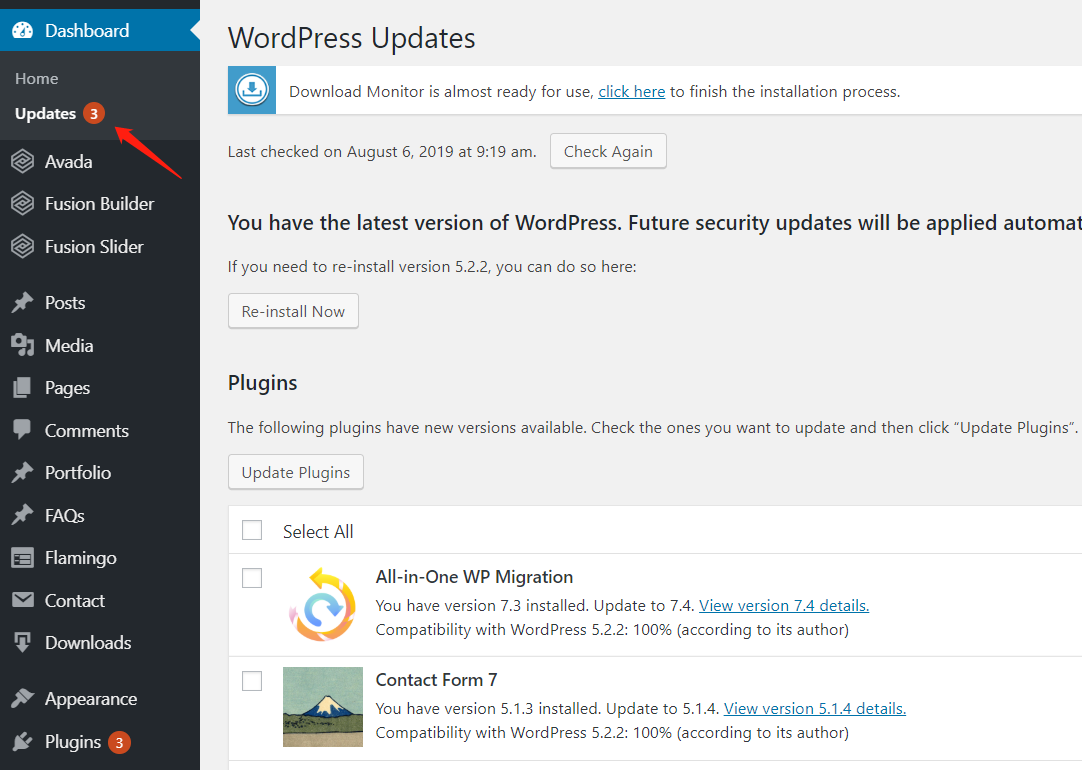1082x770 pixels.
Task: Open the Updates submenu item
Action: click(x=46, y=114)
